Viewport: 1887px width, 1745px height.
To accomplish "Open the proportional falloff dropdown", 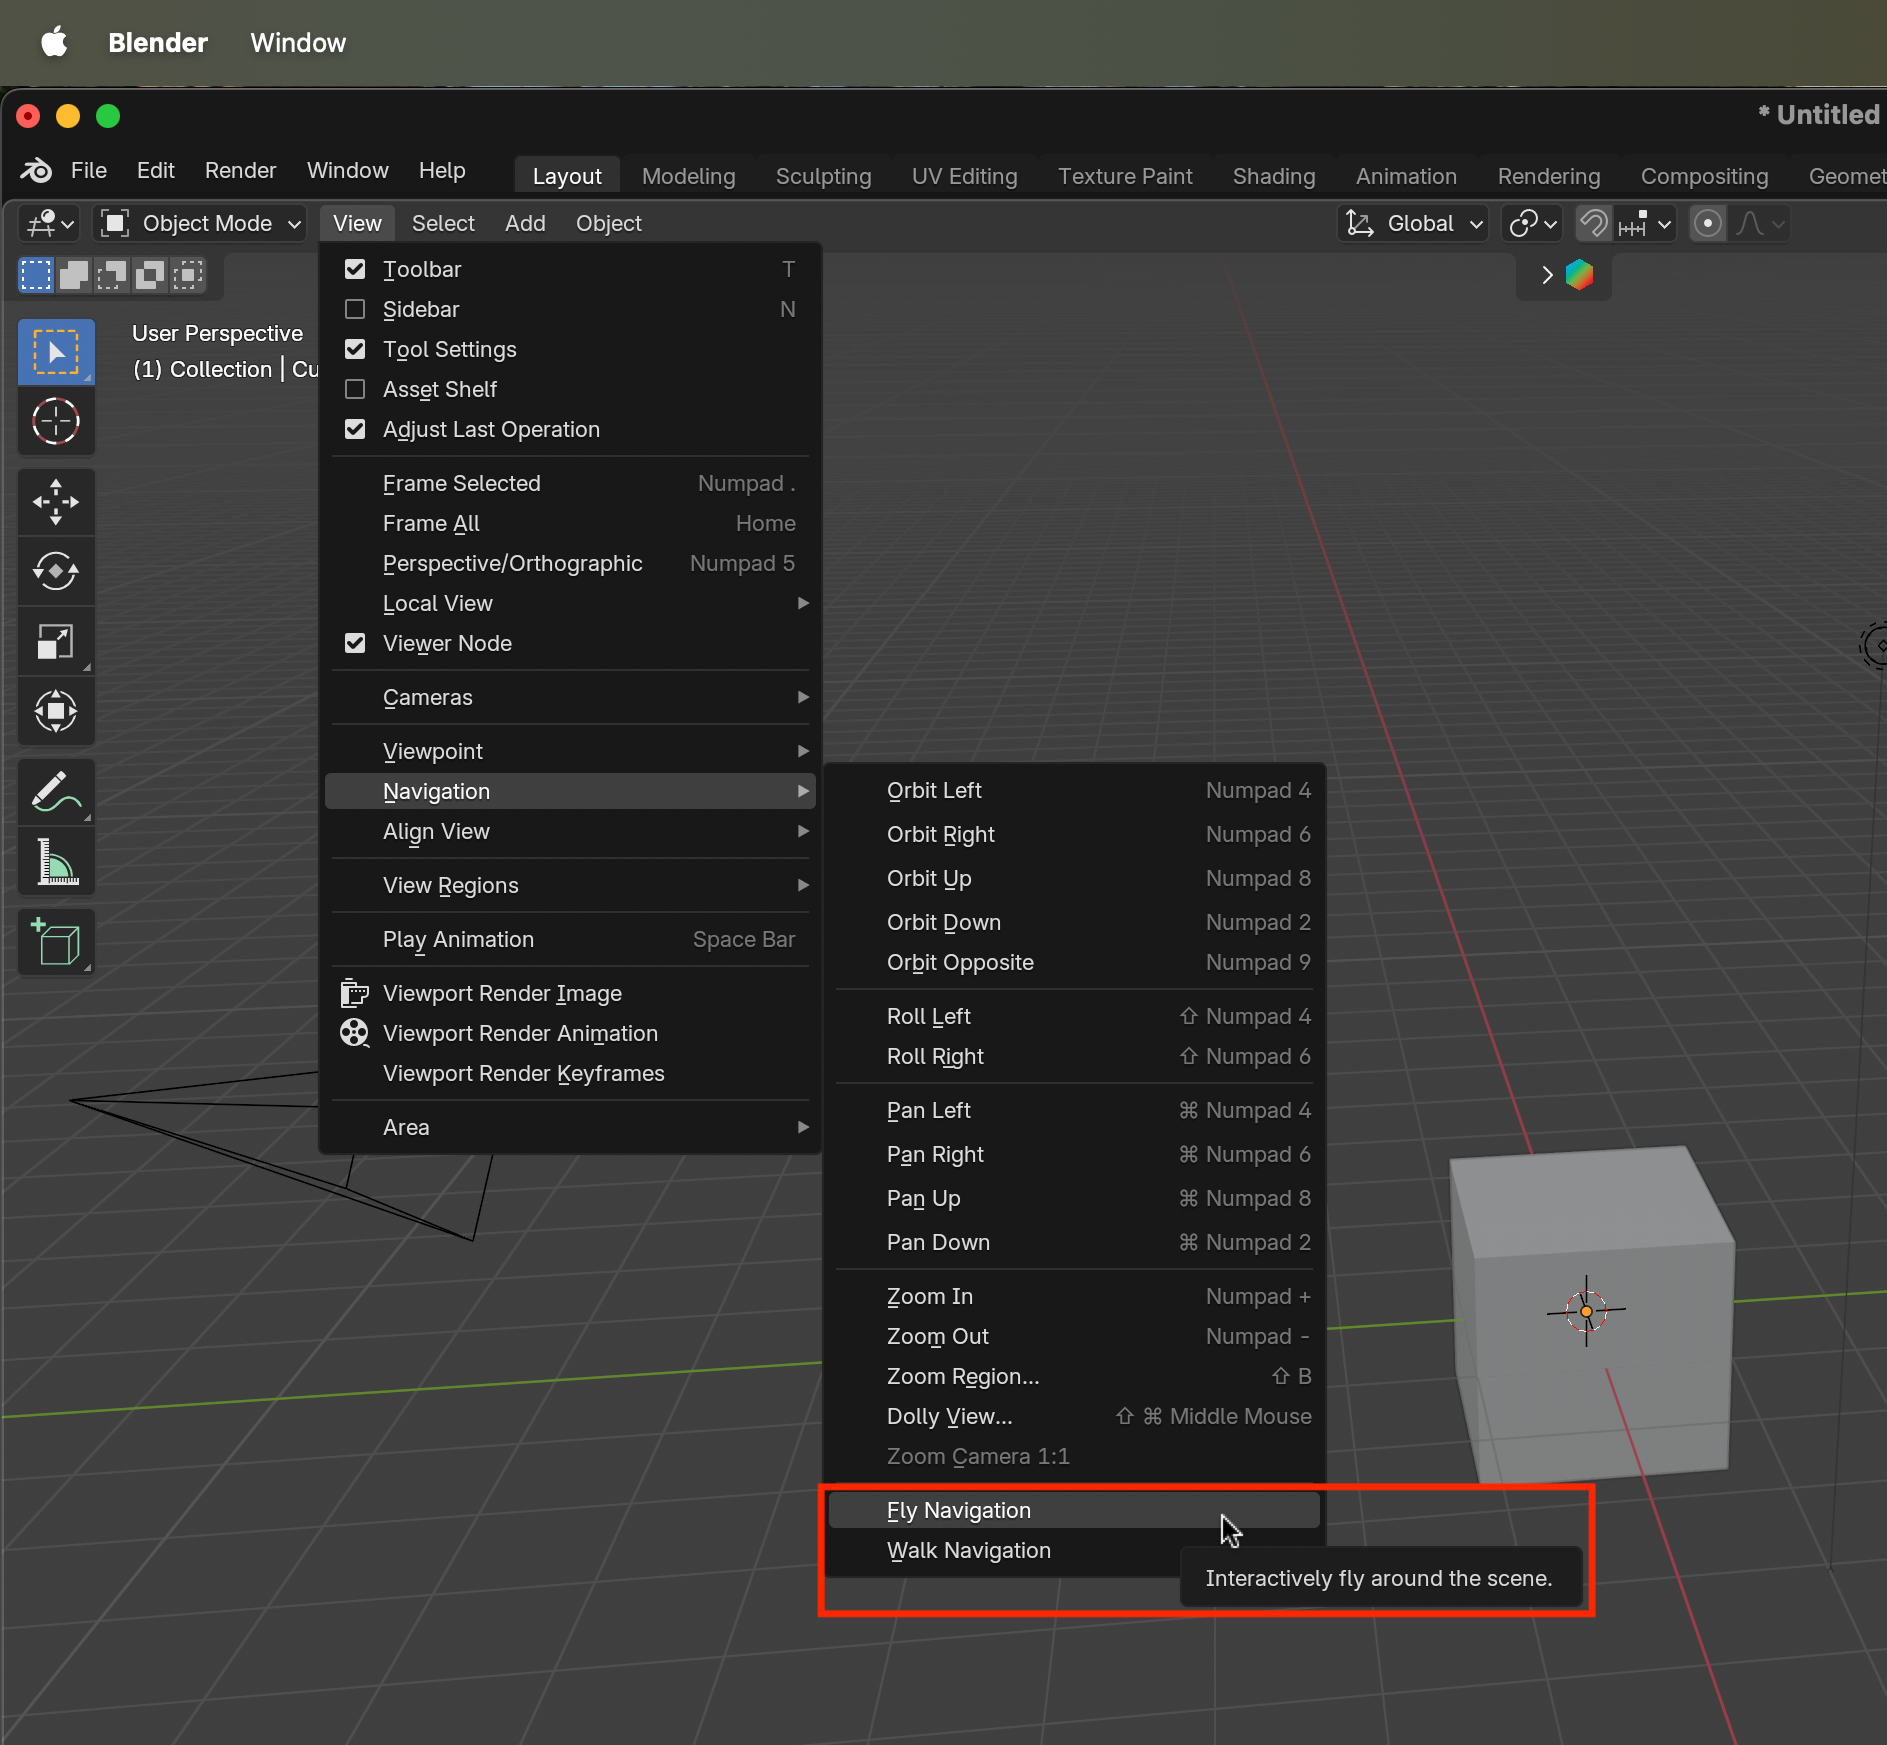I will tap(1759, 223).
